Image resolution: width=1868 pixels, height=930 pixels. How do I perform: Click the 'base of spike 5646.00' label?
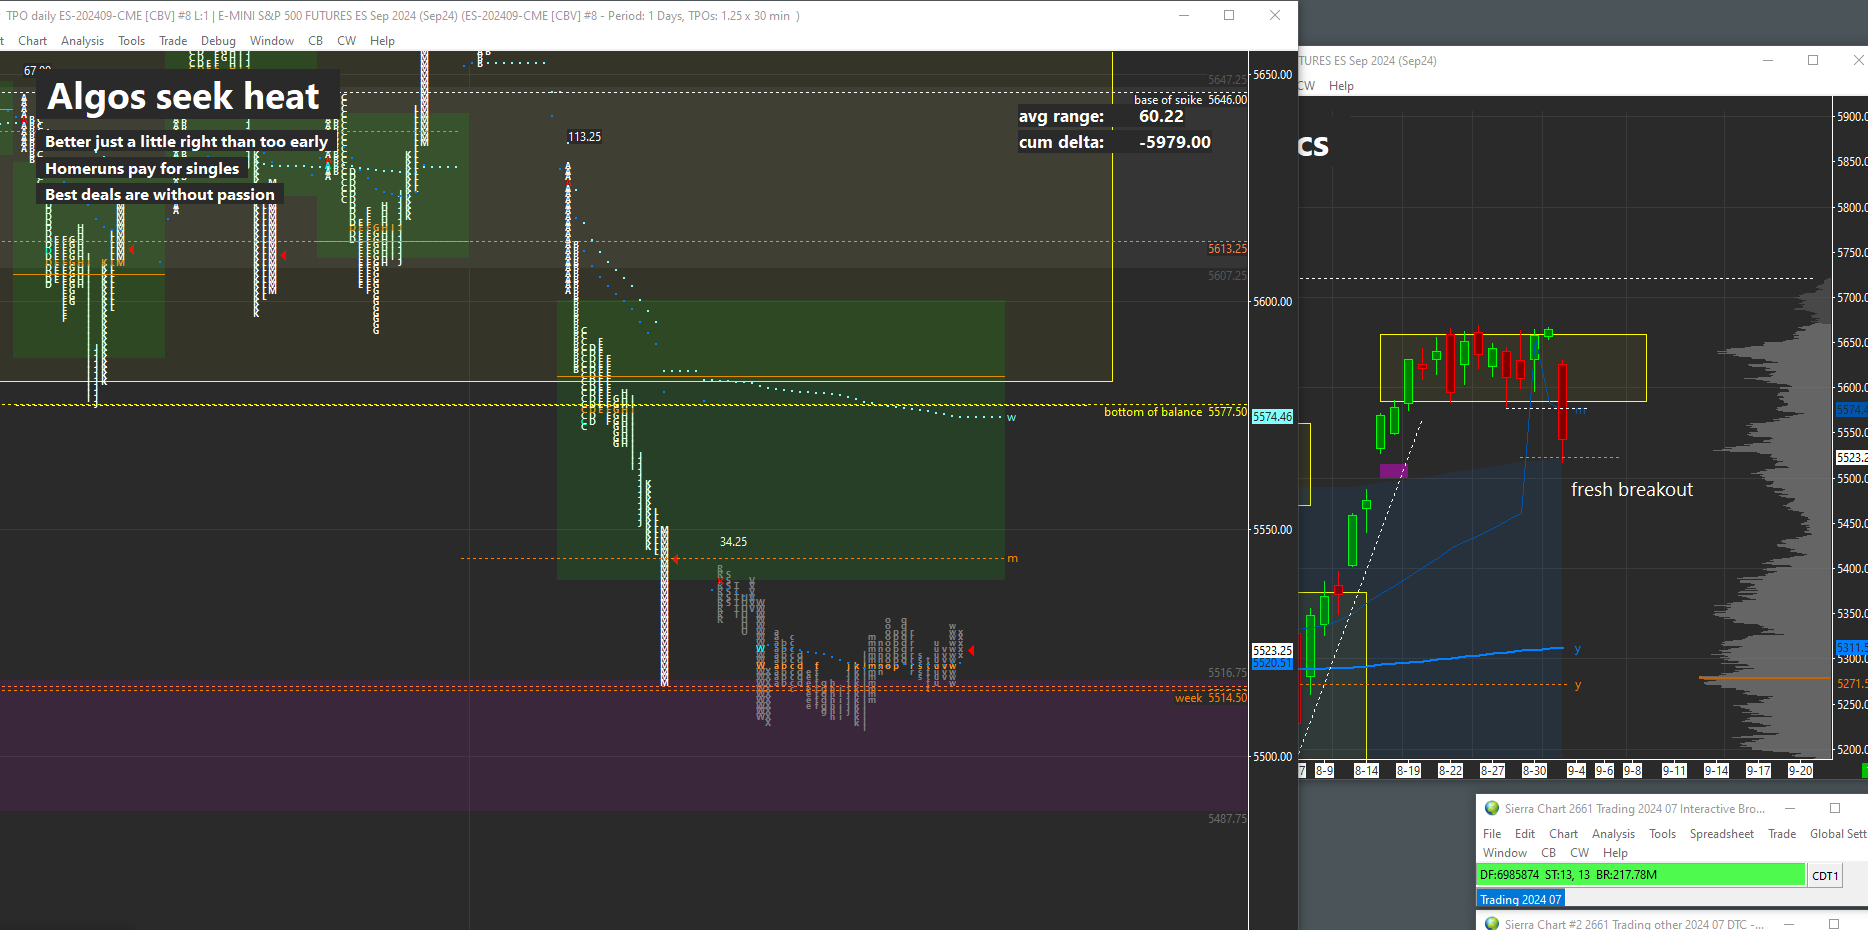coord(1190,100)
